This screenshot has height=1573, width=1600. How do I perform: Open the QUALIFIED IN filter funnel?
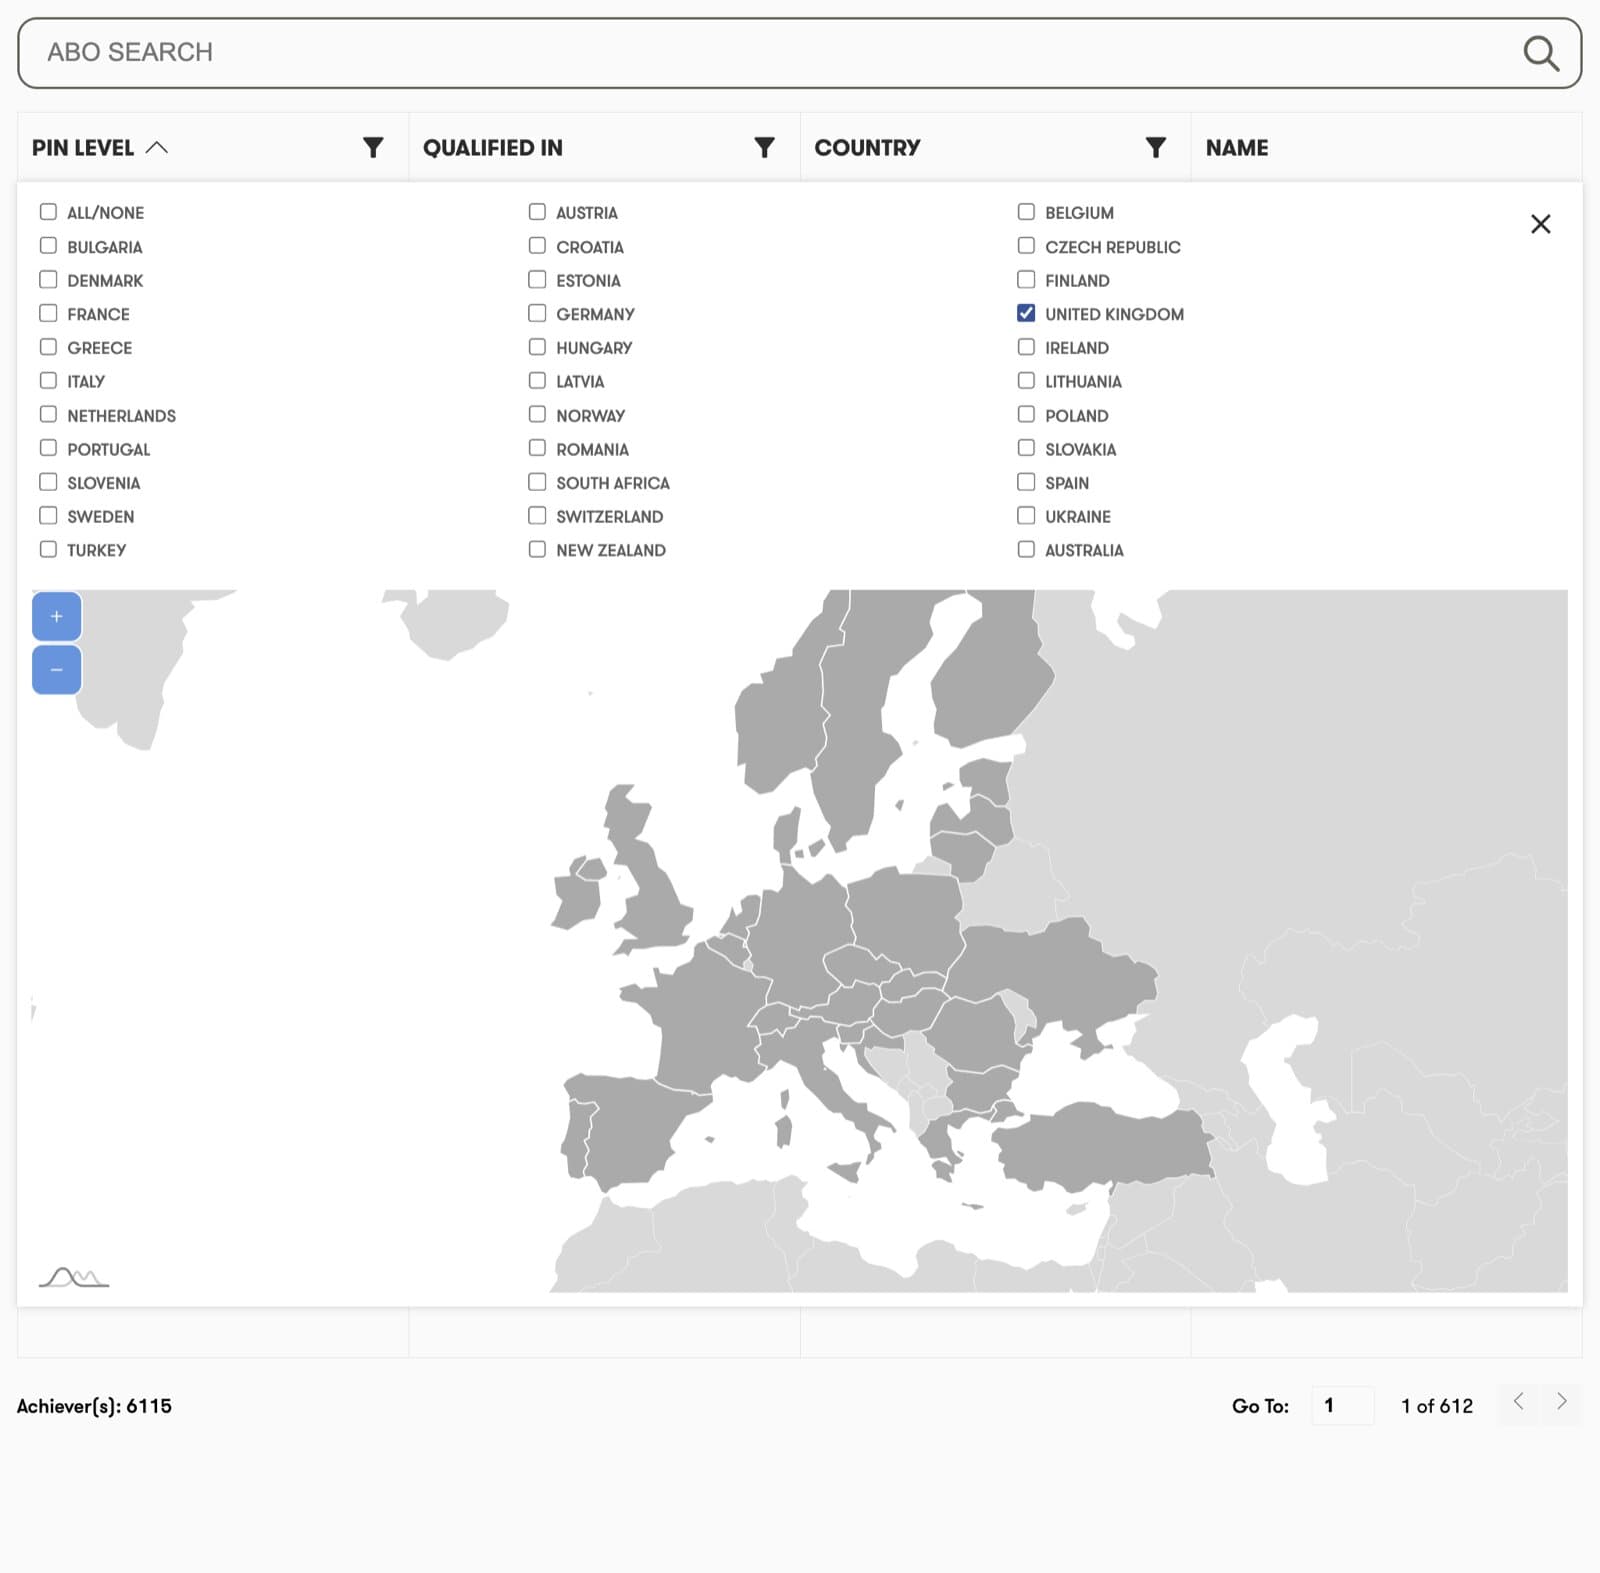pyautogui.click(x=764, y=148)
